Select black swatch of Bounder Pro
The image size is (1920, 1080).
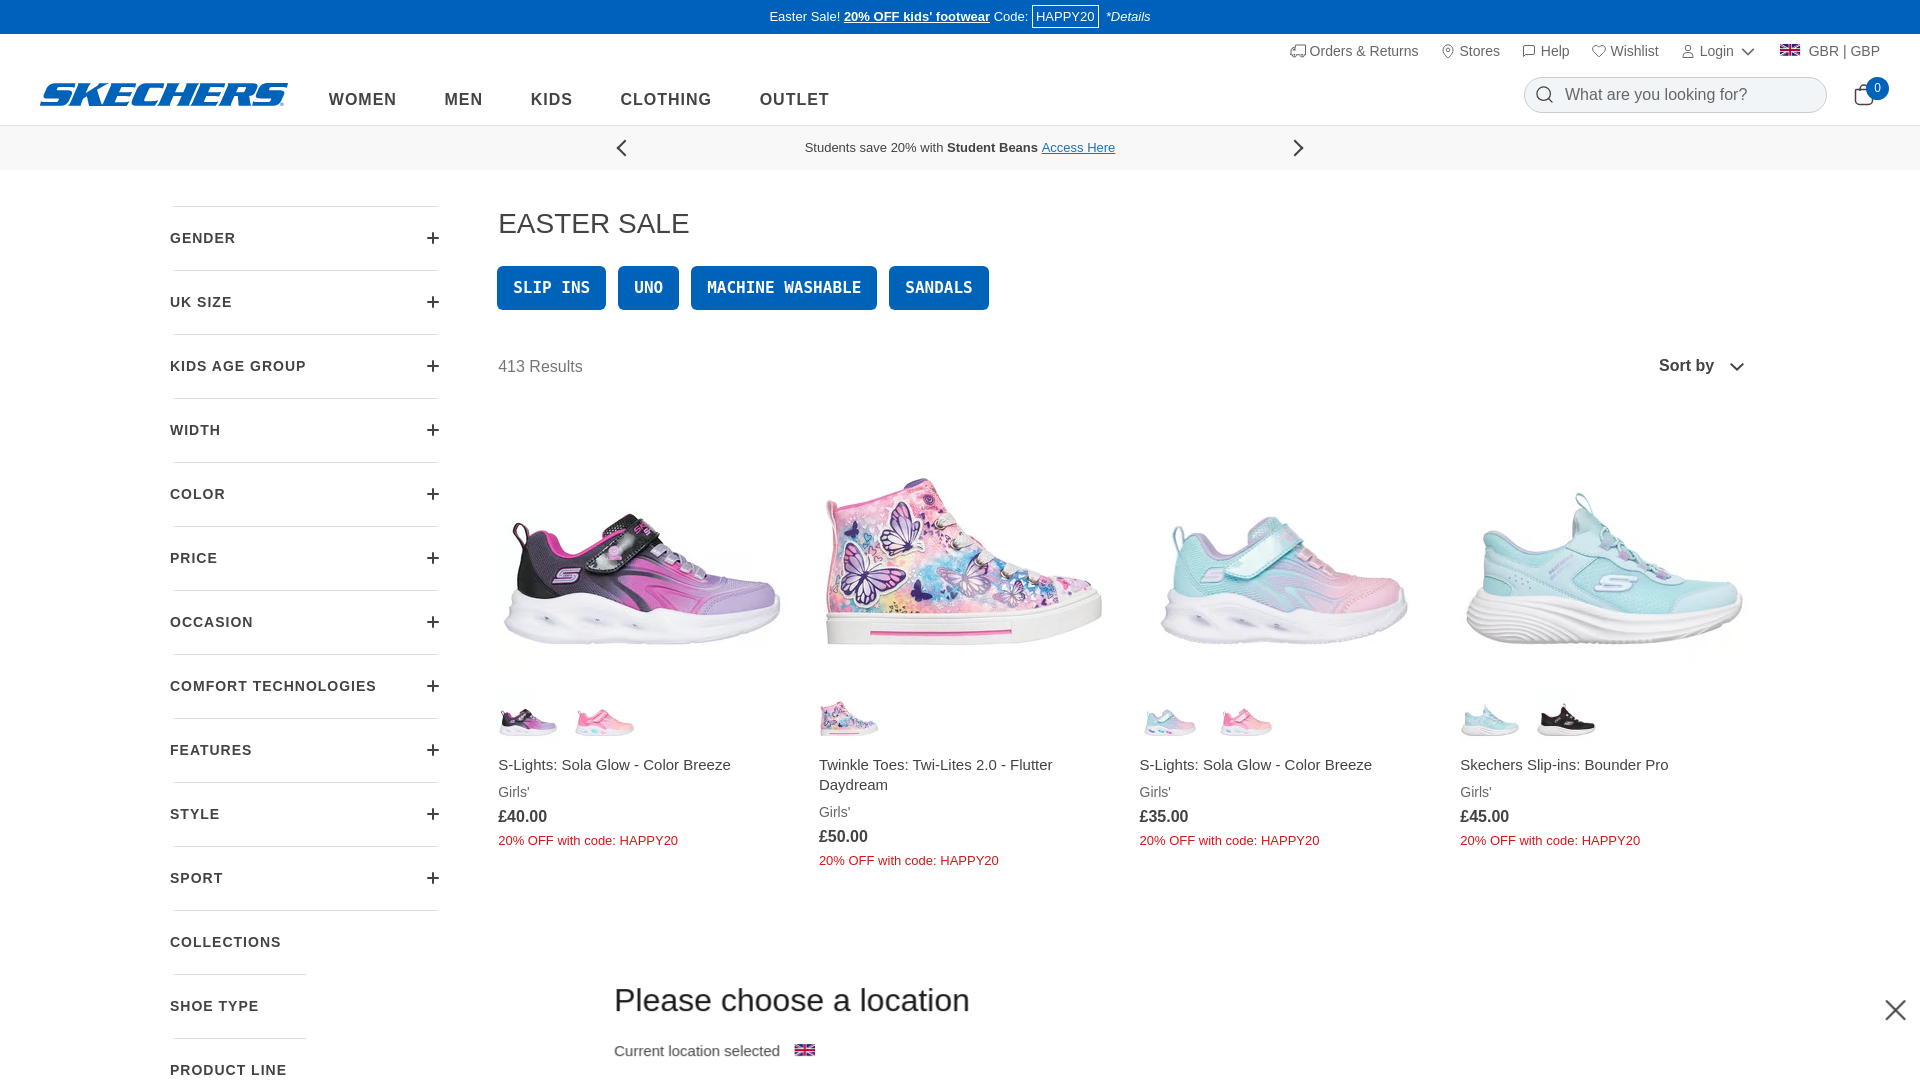(1566, 721)
